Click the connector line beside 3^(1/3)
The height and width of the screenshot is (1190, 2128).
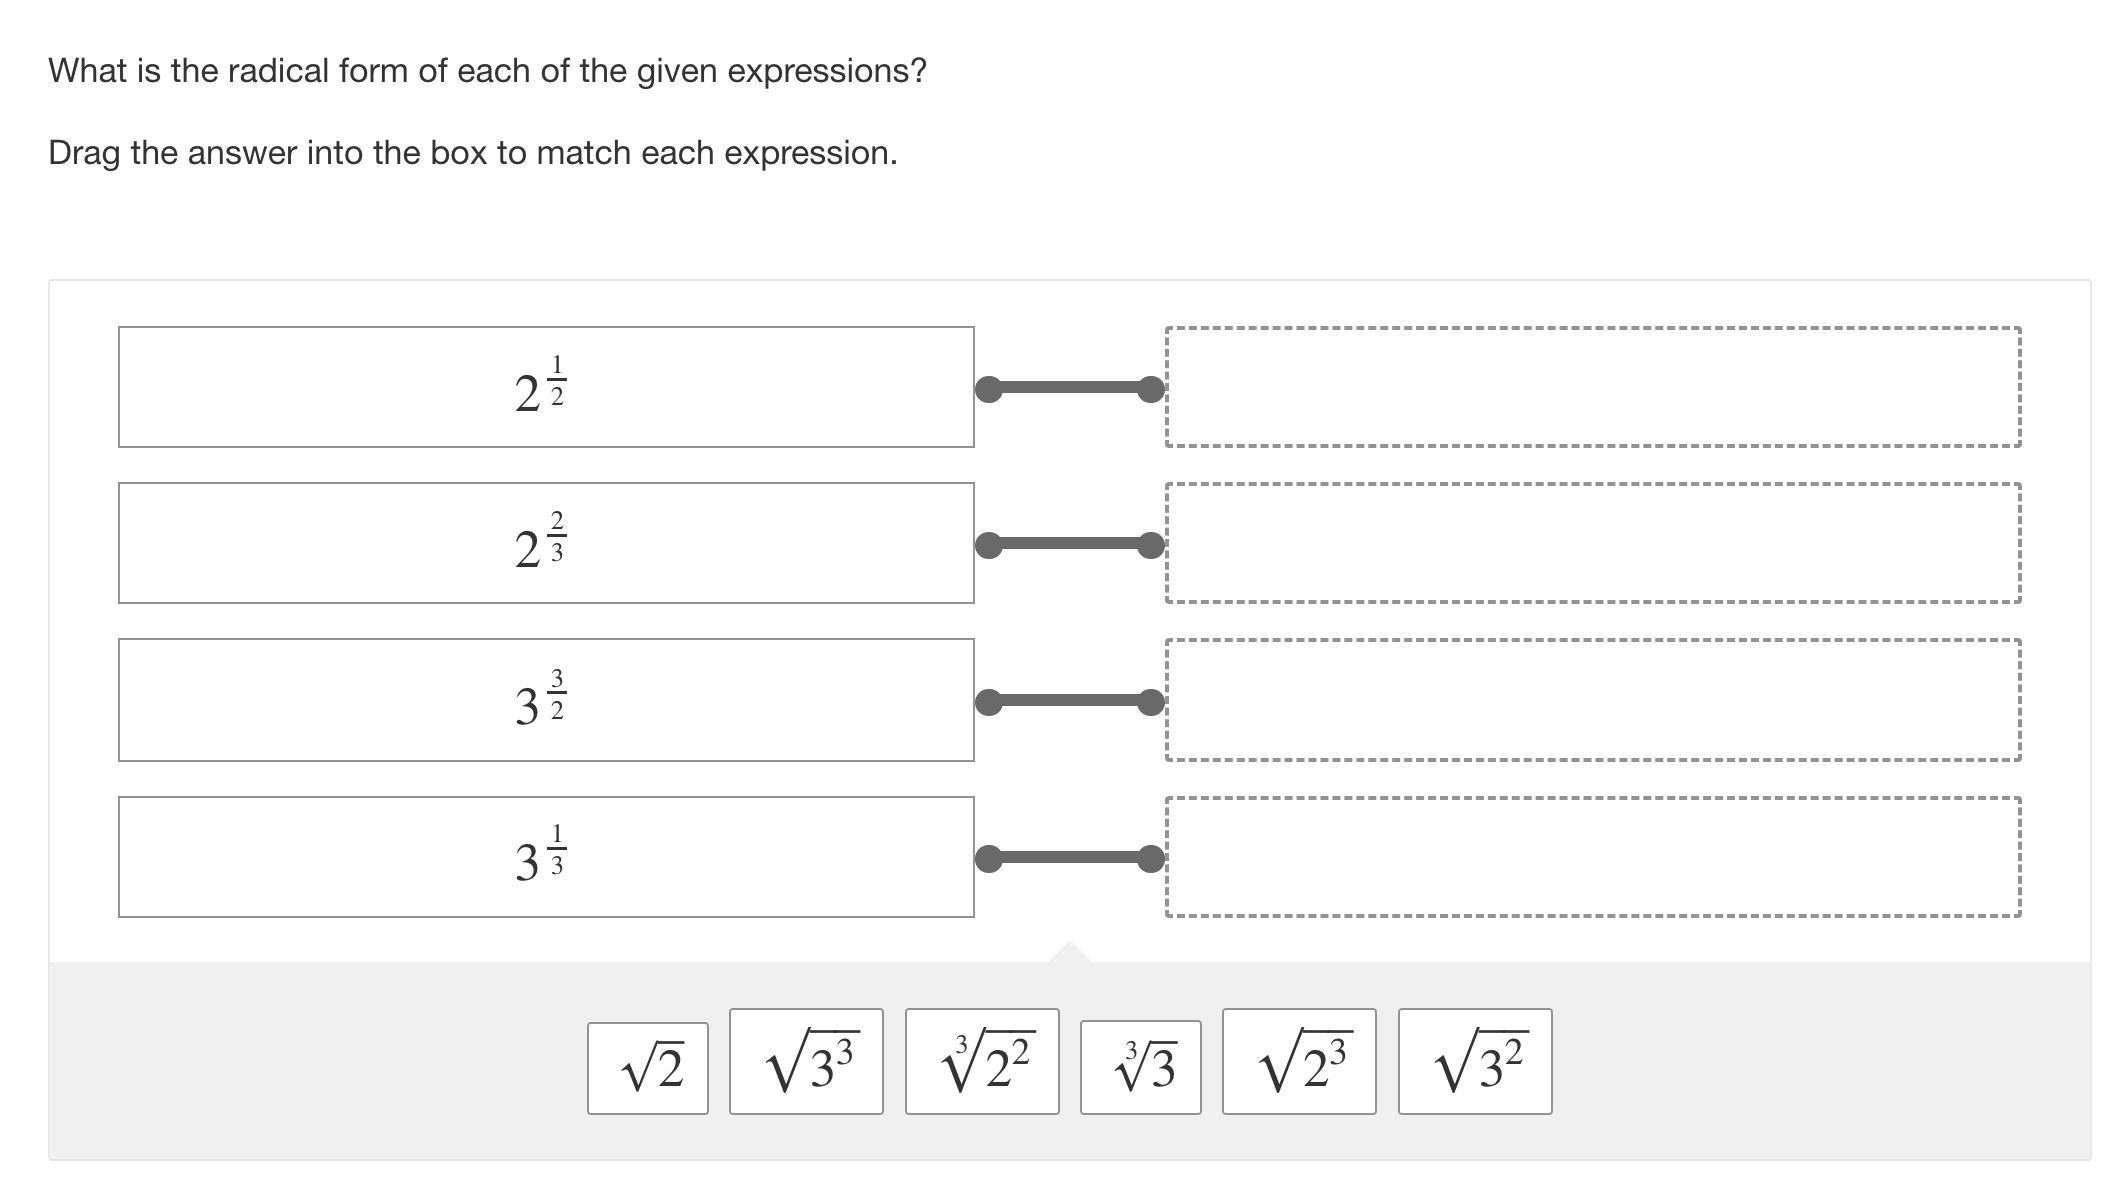(1070, 858)
